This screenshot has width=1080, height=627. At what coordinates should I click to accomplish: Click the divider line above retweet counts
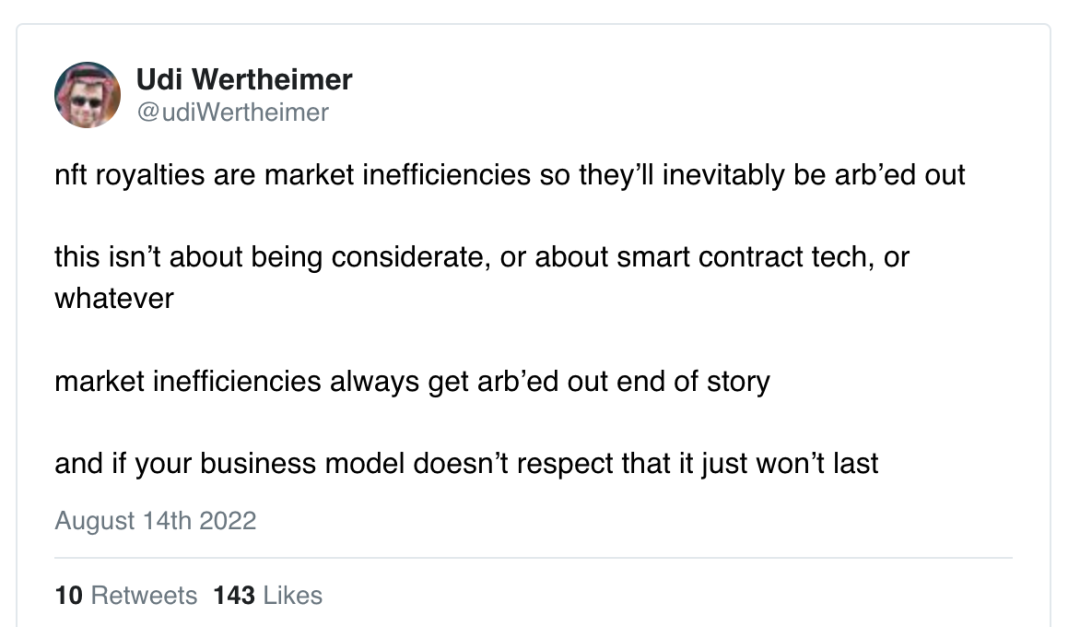pyautogui.click(x=533, y=557)
